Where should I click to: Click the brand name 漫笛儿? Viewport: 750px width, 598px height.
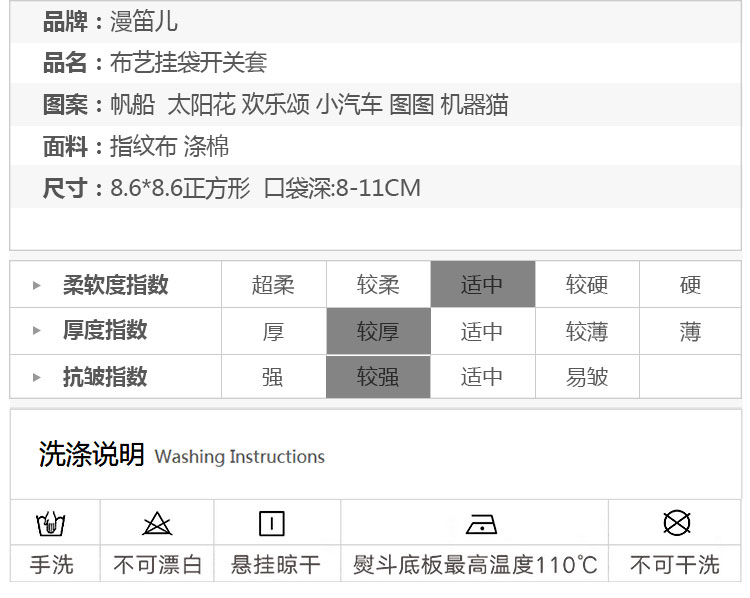(144, 22)
